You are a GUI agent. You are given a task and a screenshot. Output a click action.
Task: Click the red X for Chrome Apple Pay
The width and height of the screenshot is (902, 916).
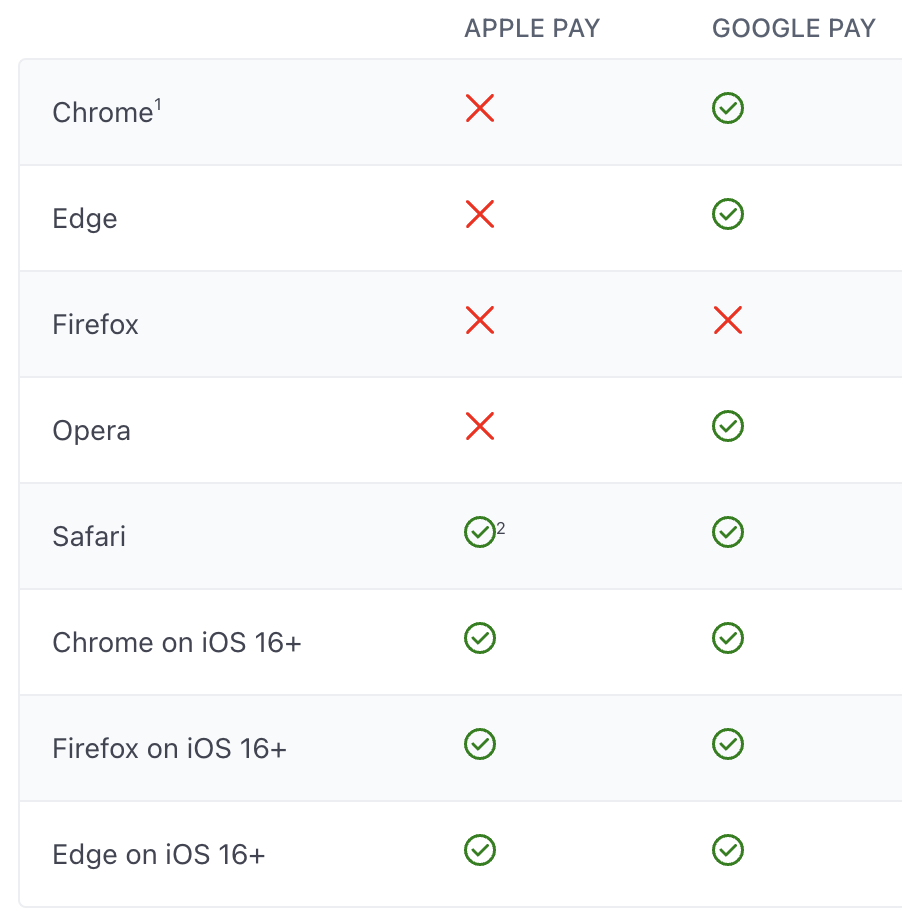(480, 108)
